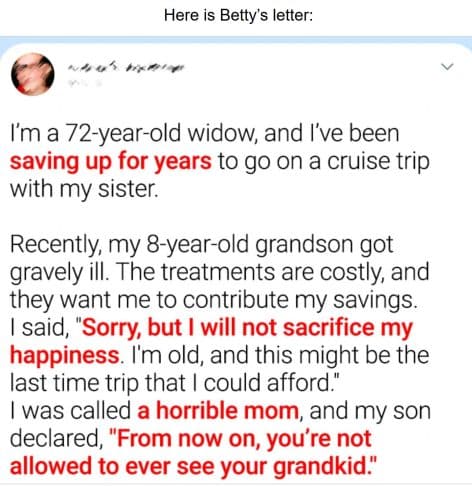Click the red phrase 'a horrible mom'
472x486 pixels.
tap(218, 411)
